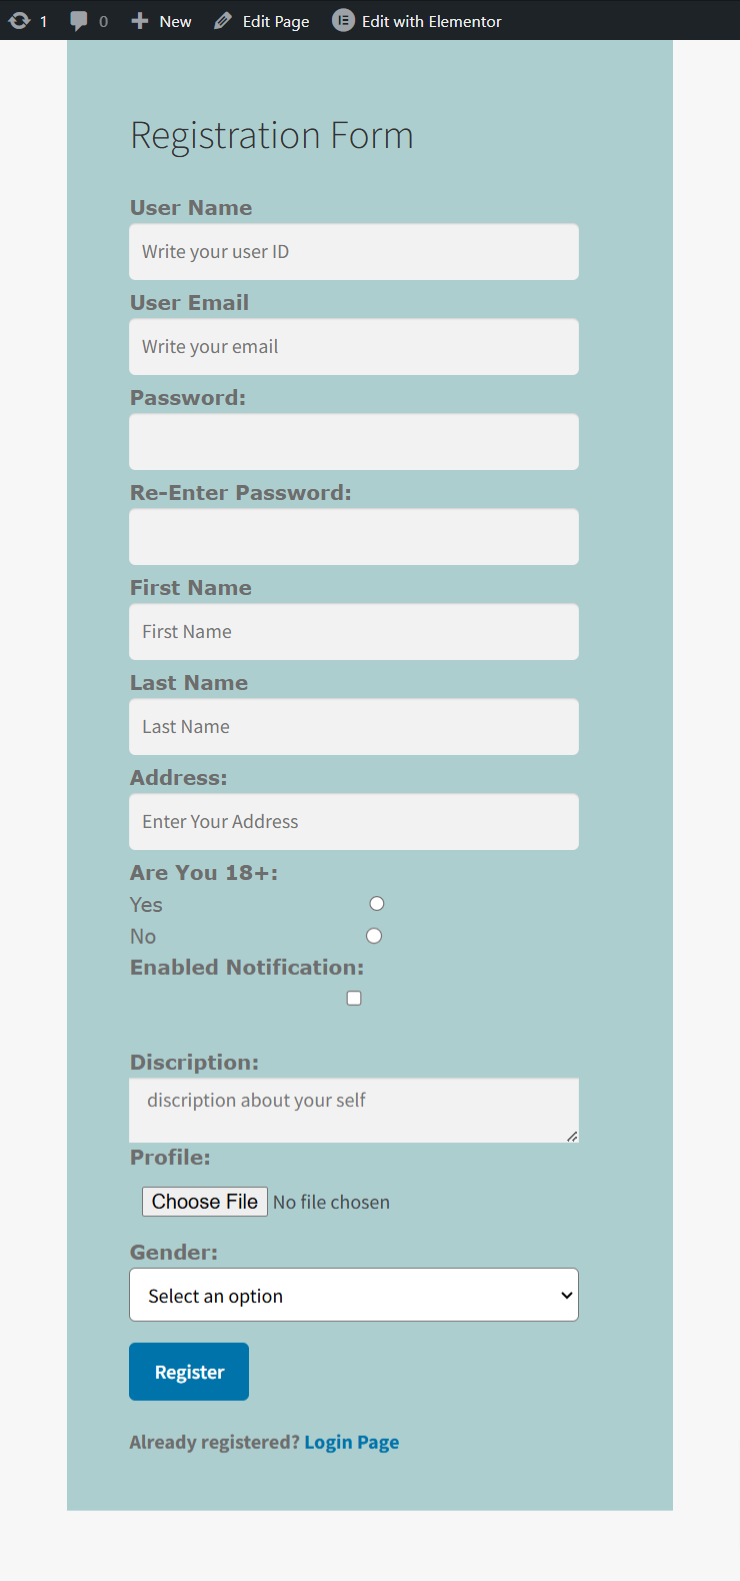Click the Password field
The width and height of the screenshot is (740, 1581).
click(x=354, y=442)
